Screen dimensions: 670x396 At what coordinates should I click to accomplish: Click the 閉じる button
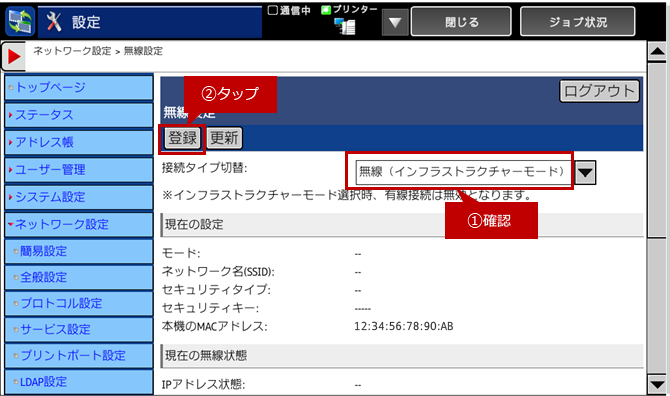(461, 22)
